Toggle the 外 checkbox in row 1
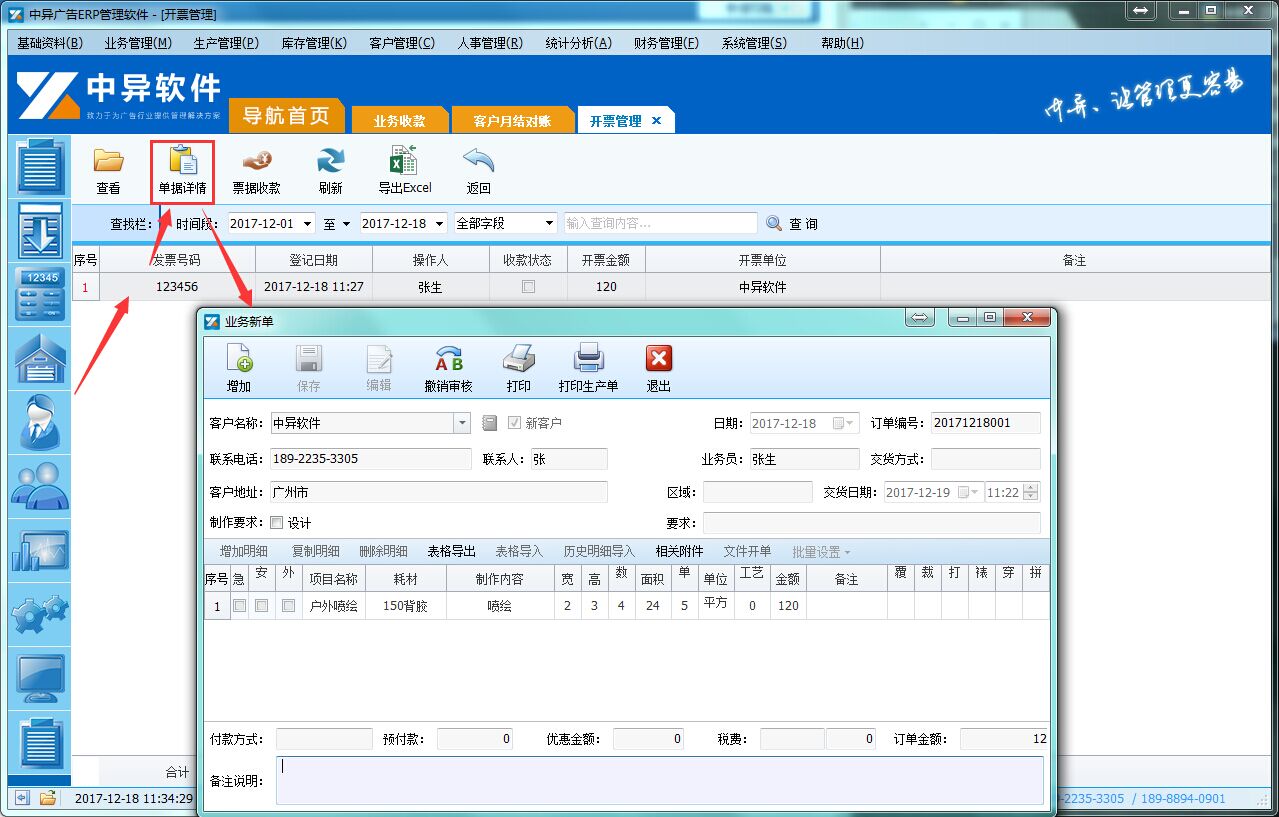The image size is (1279, 817). click(288, 606)
